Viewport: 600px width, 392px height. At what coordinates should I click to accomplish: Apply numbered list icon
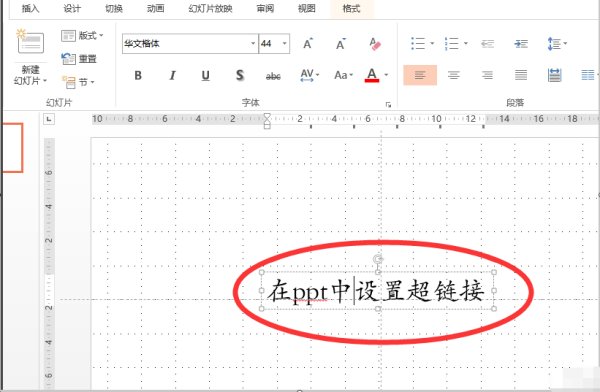(x=452, y=43)
